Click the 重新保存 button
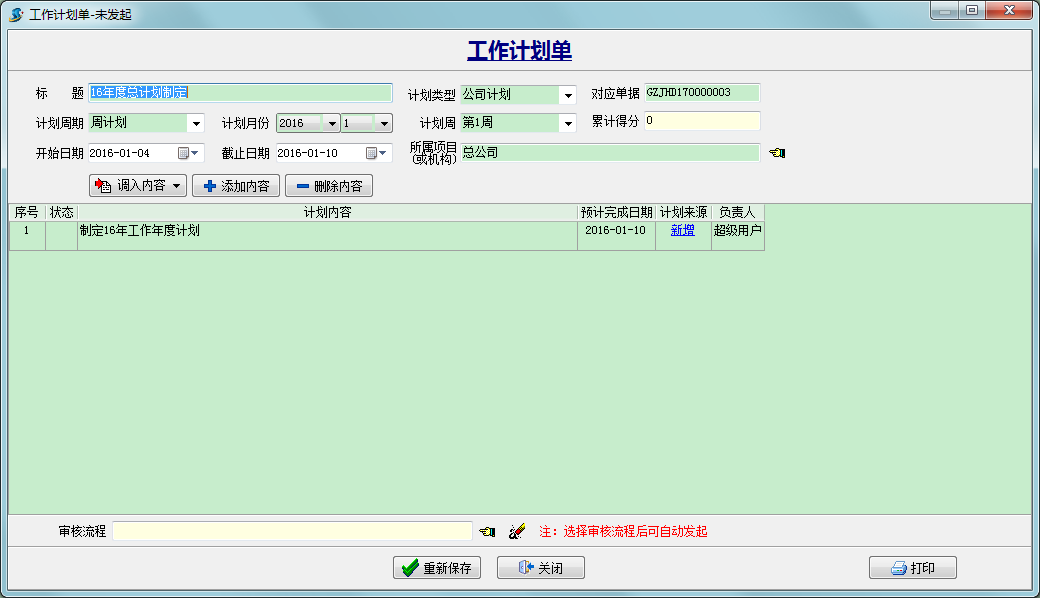The image size is (1040, 598). pyautogui.click(x=437, y=568)
